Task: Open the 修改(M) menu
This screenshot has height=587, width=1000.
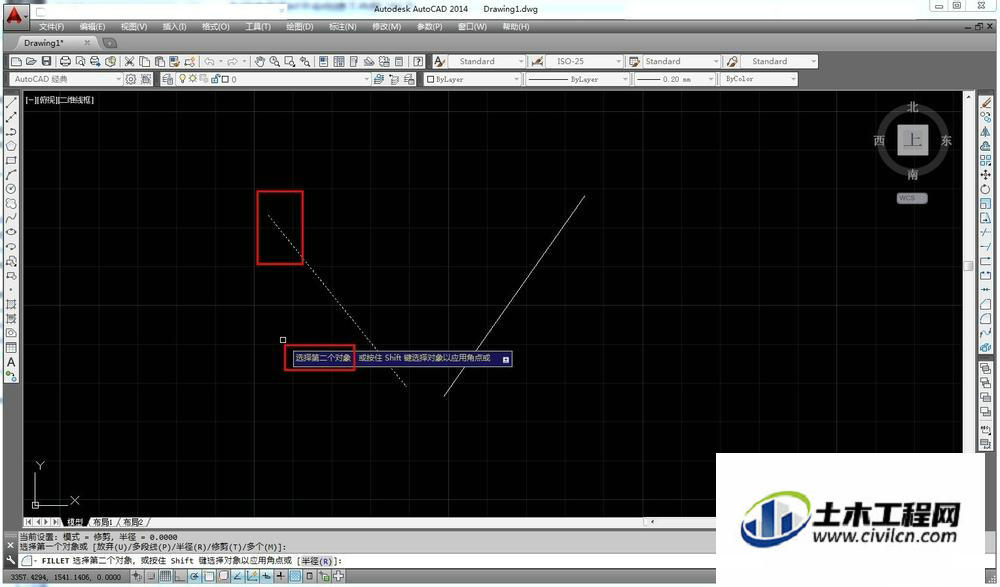Action: click(x=386, y=27)
